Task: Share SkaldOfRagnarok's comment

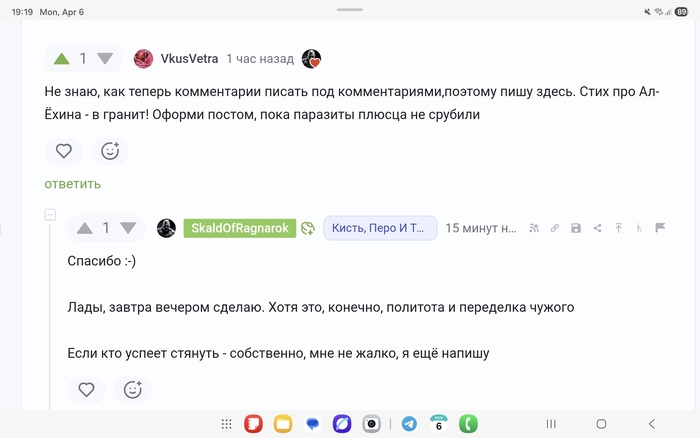Action: 597,228
